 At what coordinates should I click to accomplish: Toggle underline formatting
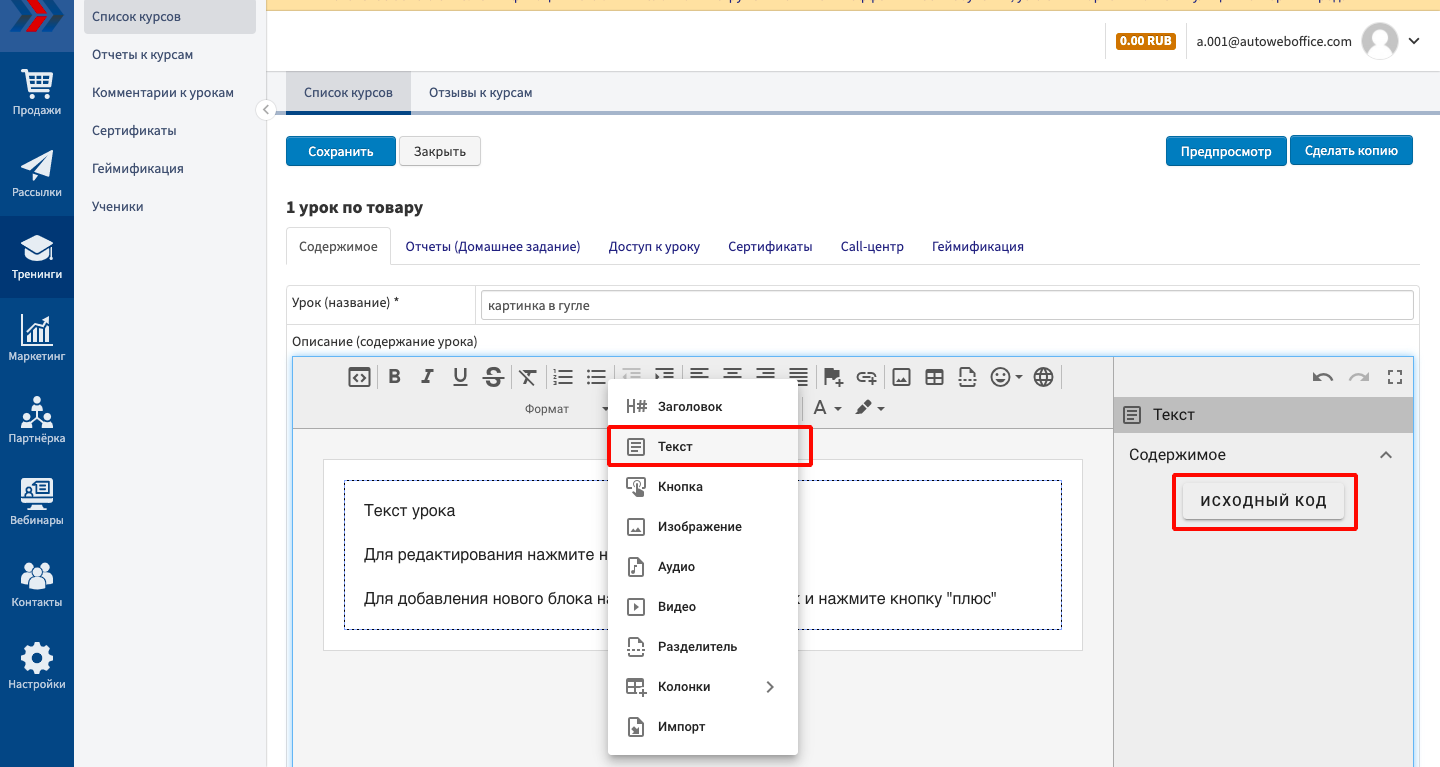click(x=460, y=377)
